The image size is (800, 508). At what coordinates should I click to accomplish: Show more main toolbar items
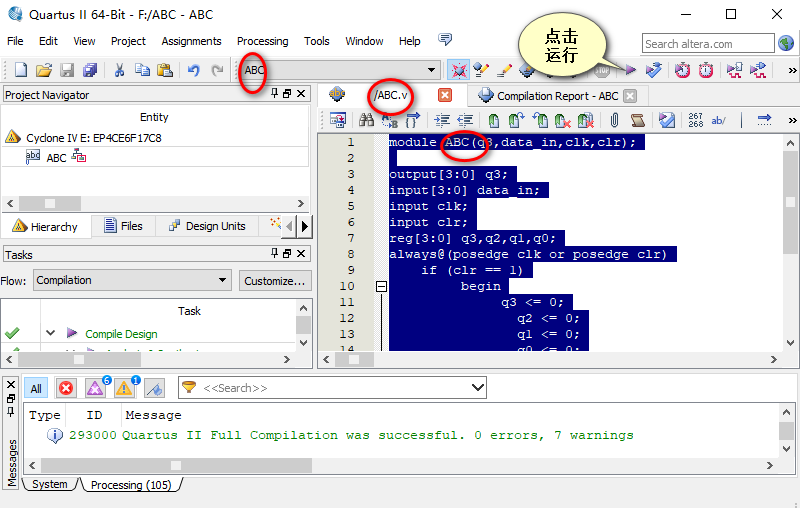pyautogui.click(x=792, y=70)
